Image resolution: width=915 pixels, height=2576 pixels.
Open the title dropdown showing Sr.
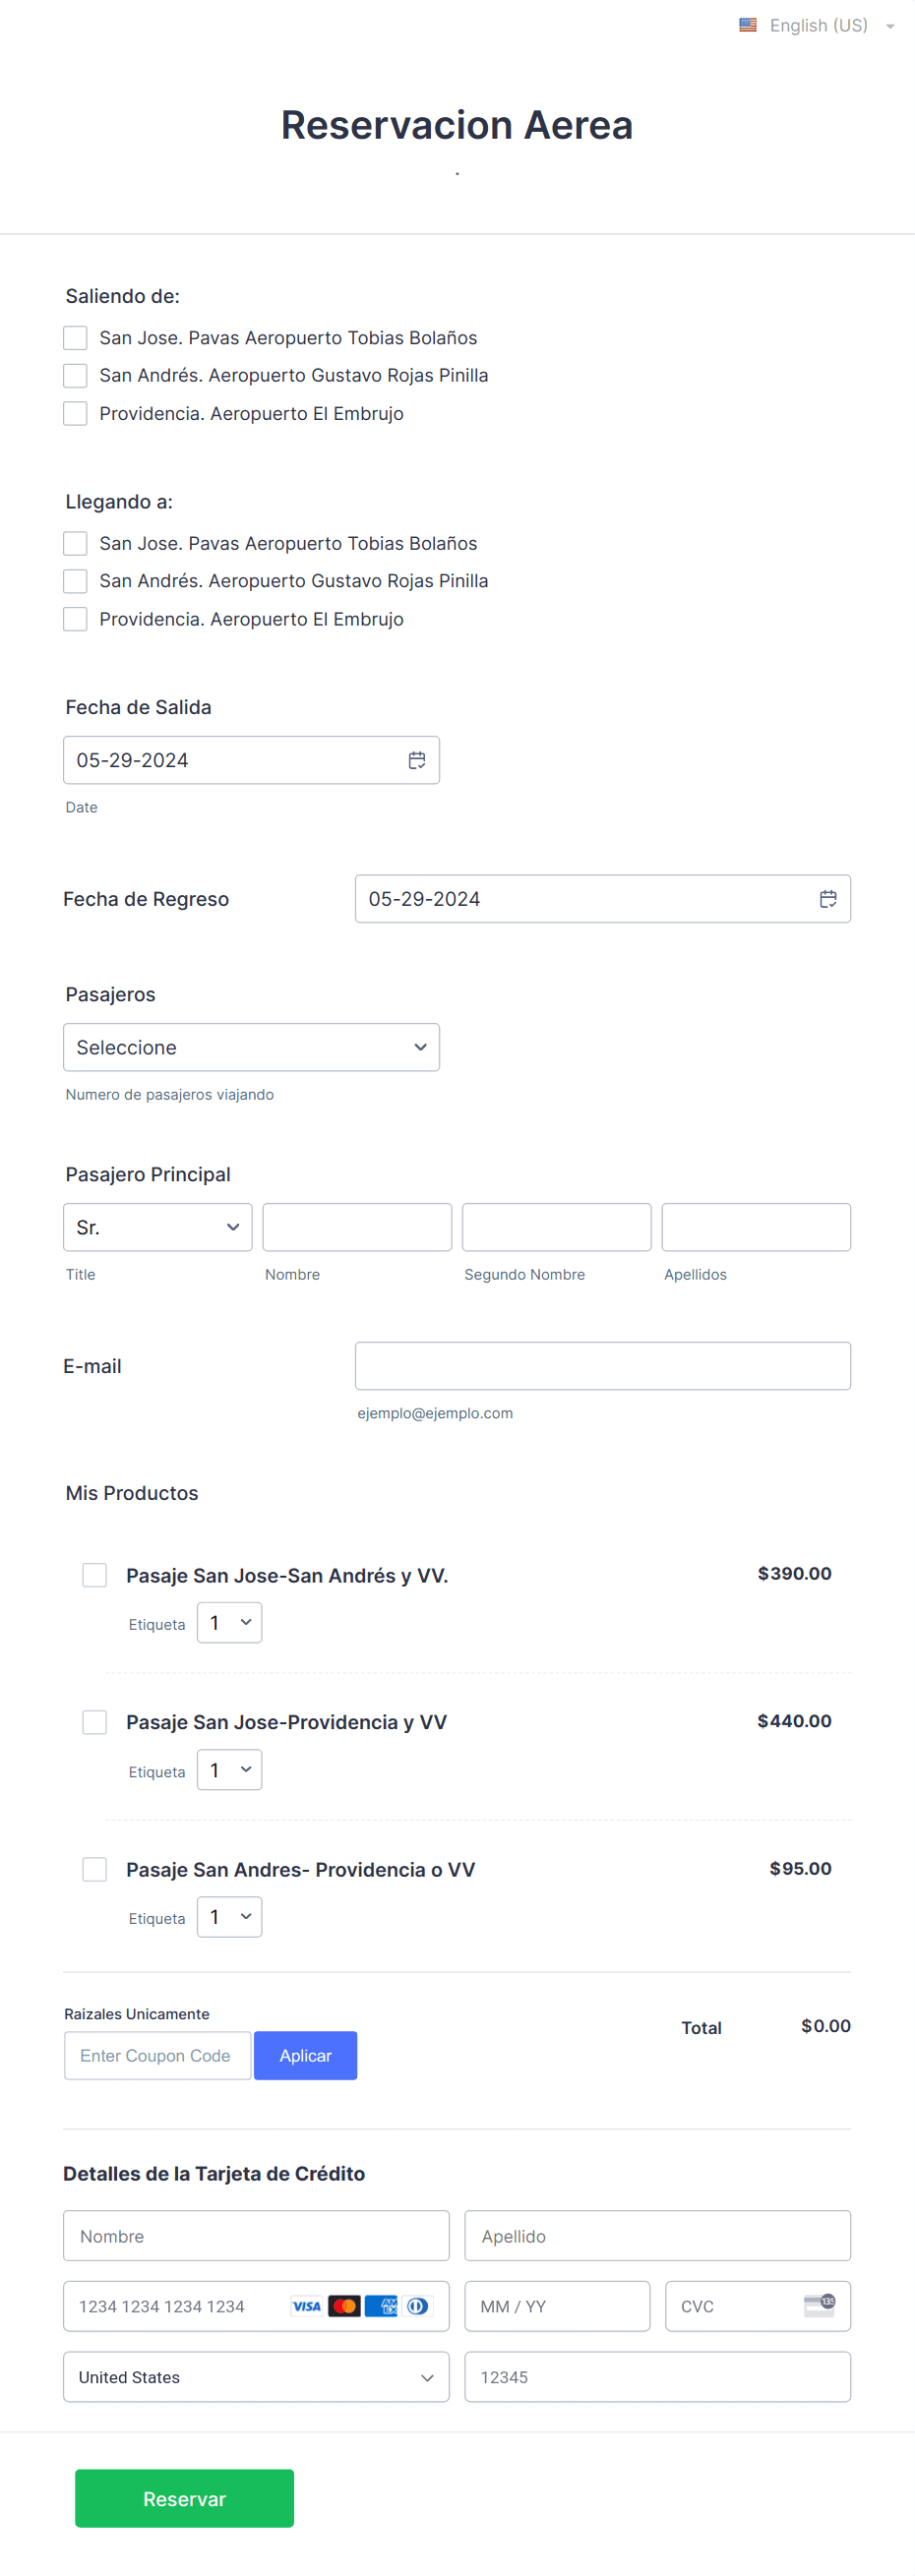(157, 1227)
